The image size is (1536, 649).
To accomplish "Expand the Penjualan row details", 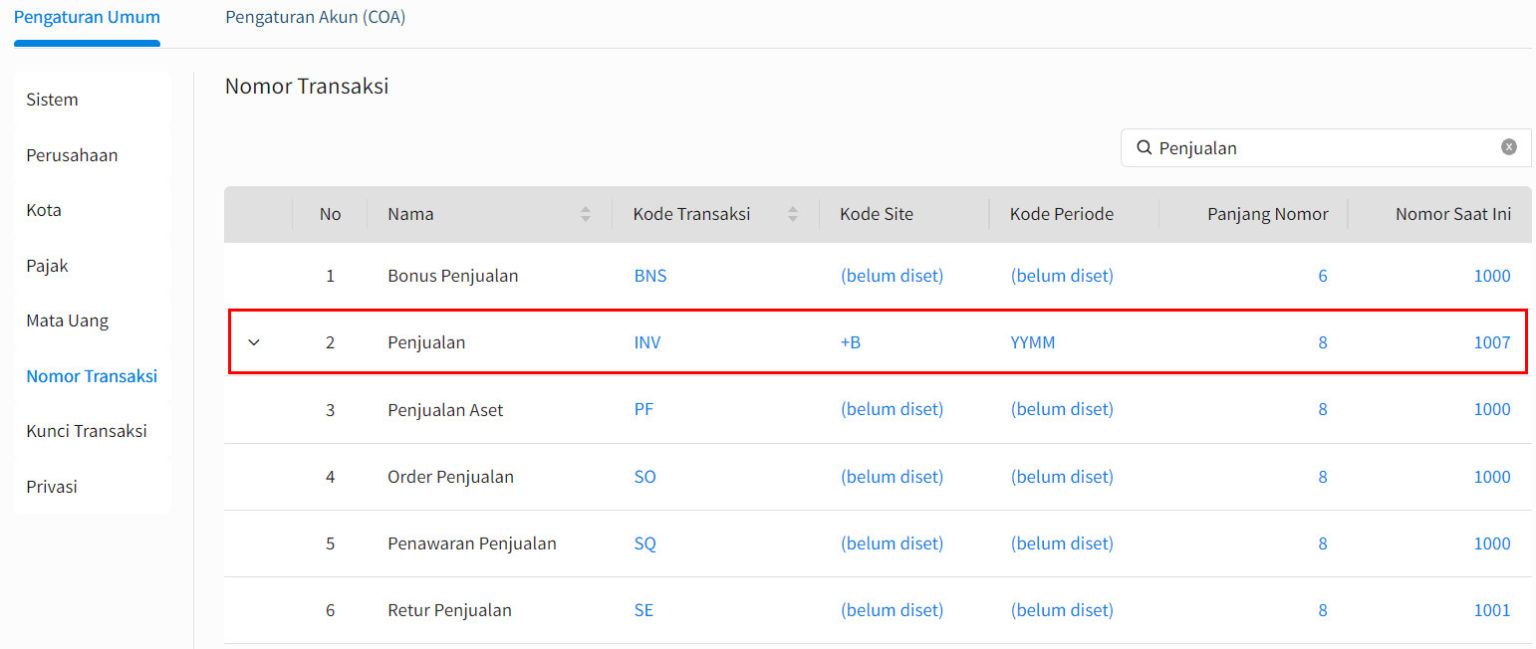I will (x=254, y=342).
